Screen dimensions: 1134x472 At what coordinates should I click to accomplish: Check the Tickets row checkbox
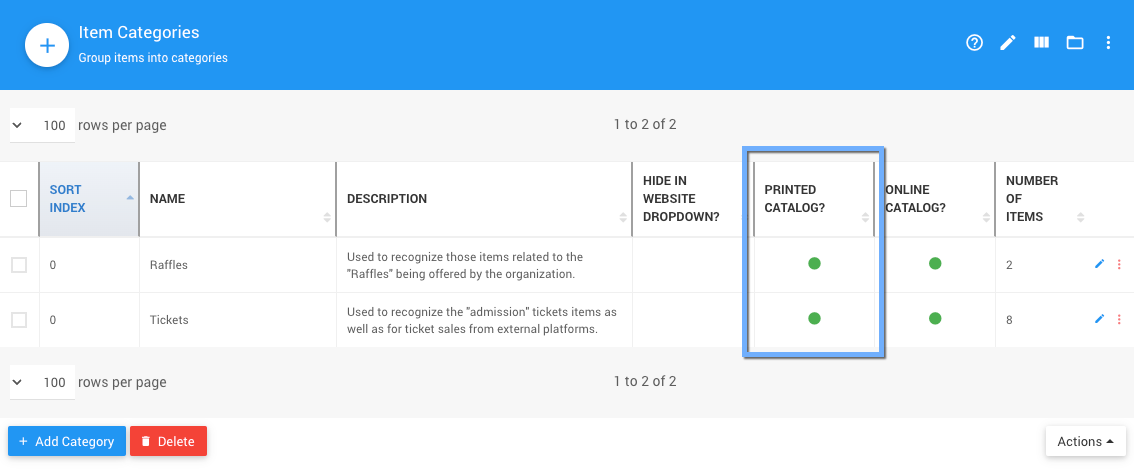coord(19,320)
